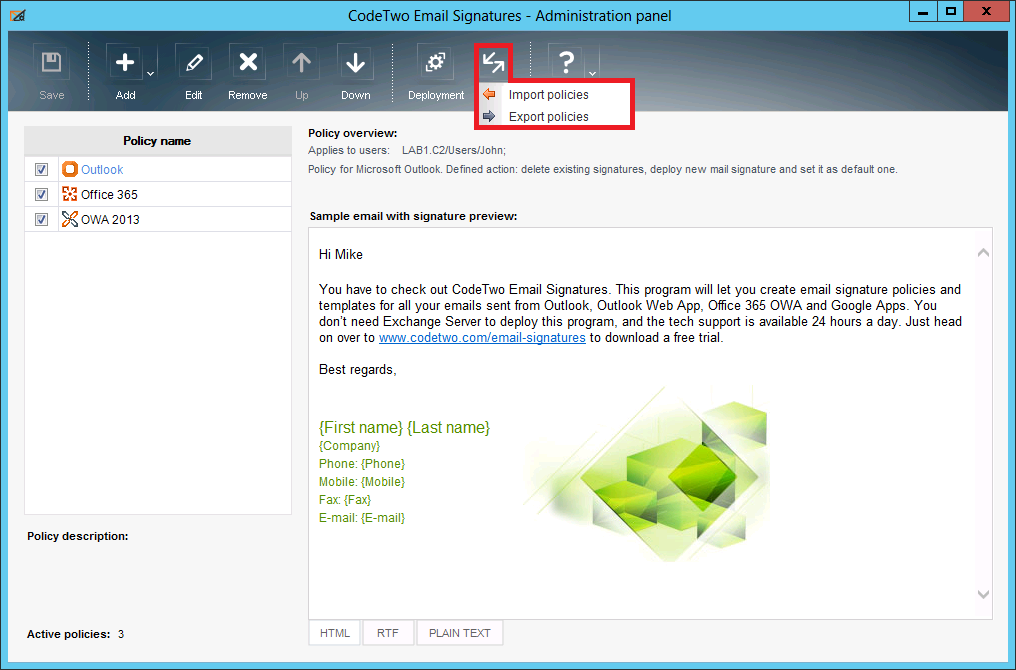Switch preview to the PLAIN TEXT tab
This screenshot has width=1016, height=670.
[459, 633]
